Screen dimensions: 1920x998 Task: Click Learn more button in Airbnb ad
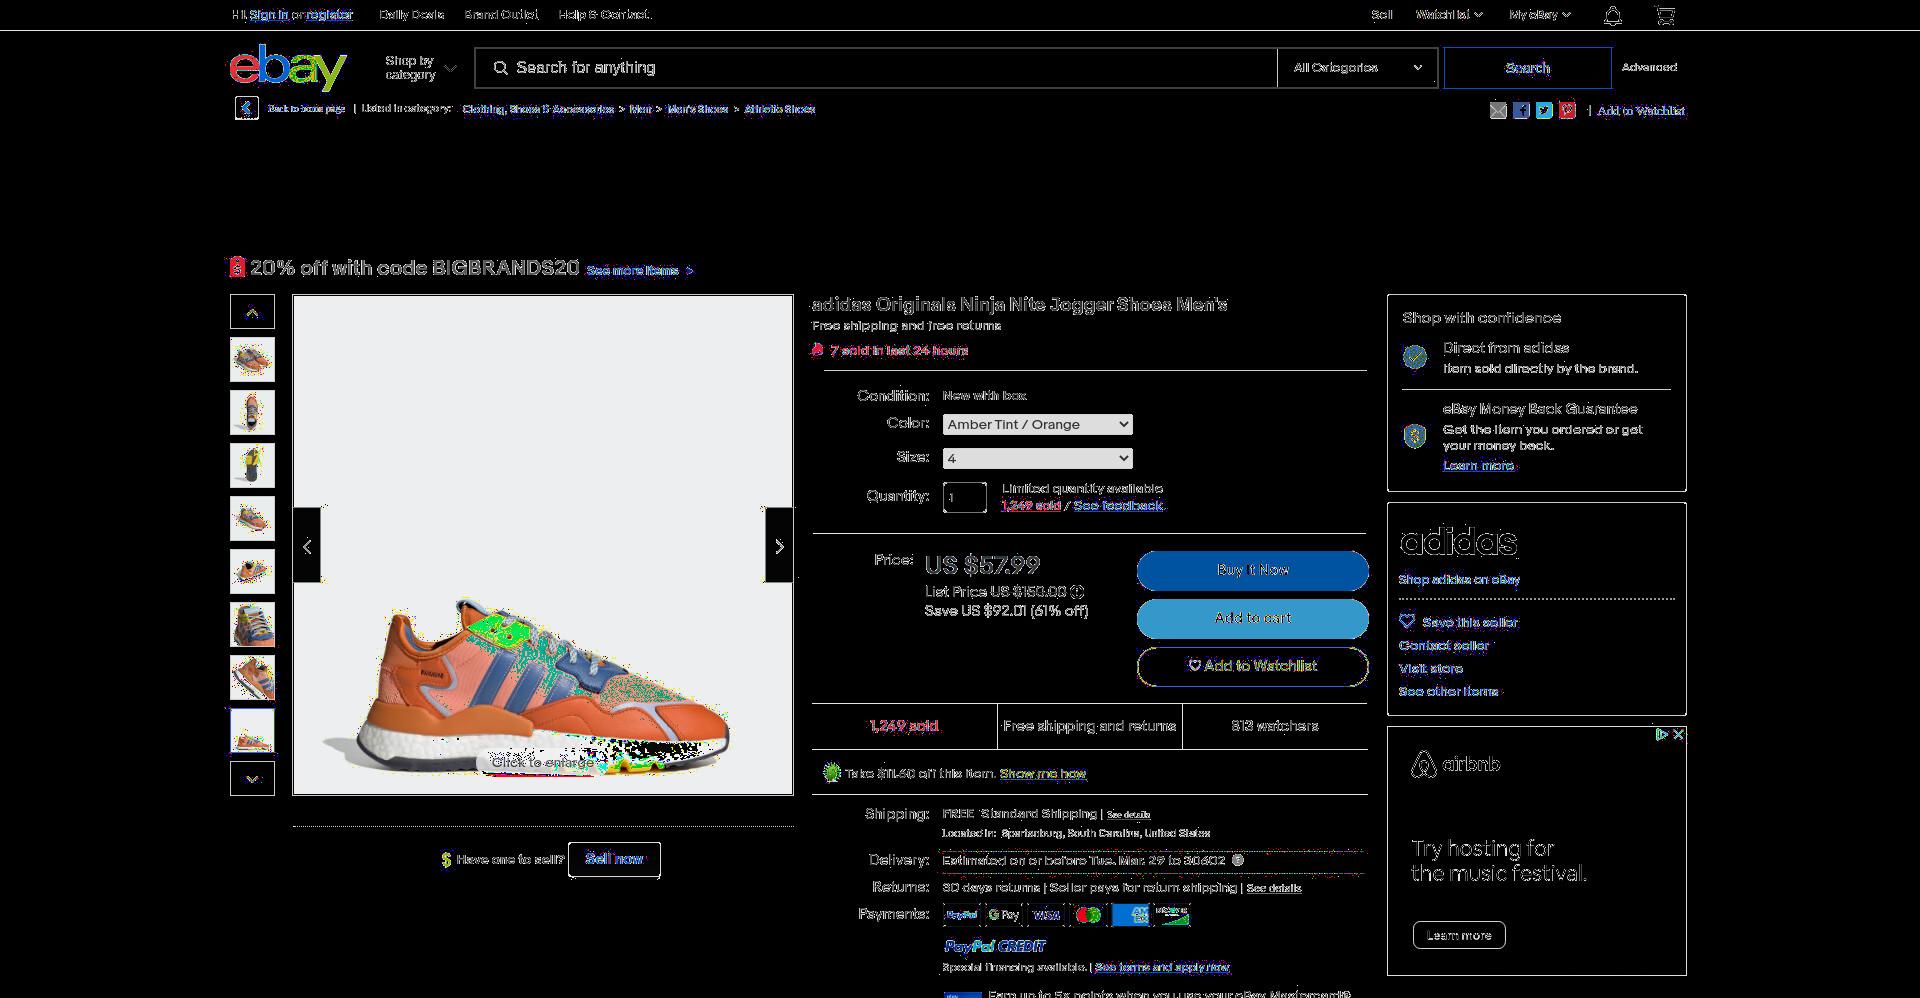[1459, 935]
